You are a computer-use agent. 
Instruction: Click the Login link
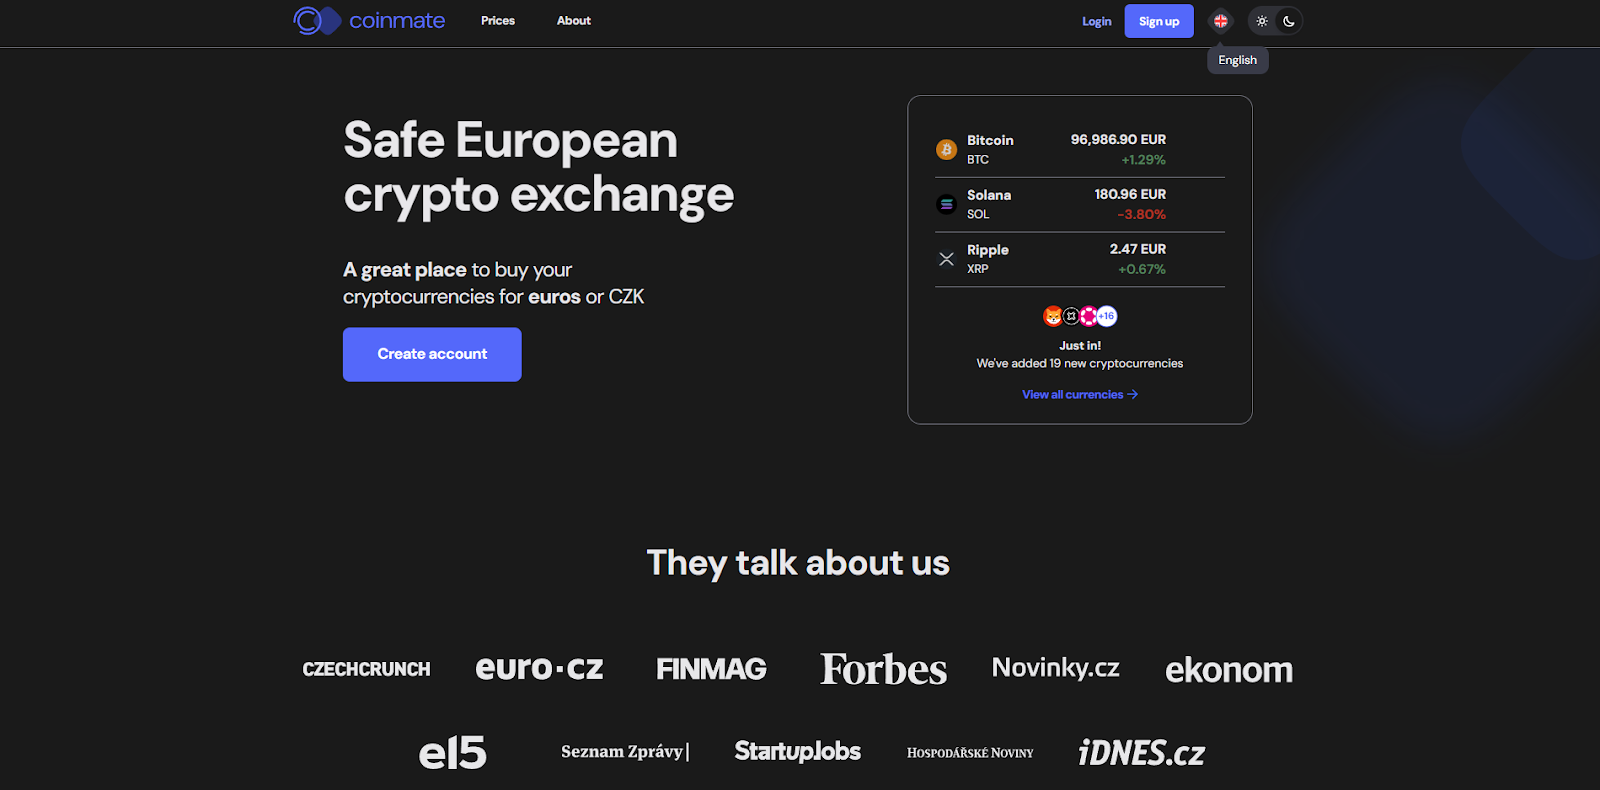pos(1096,22)
